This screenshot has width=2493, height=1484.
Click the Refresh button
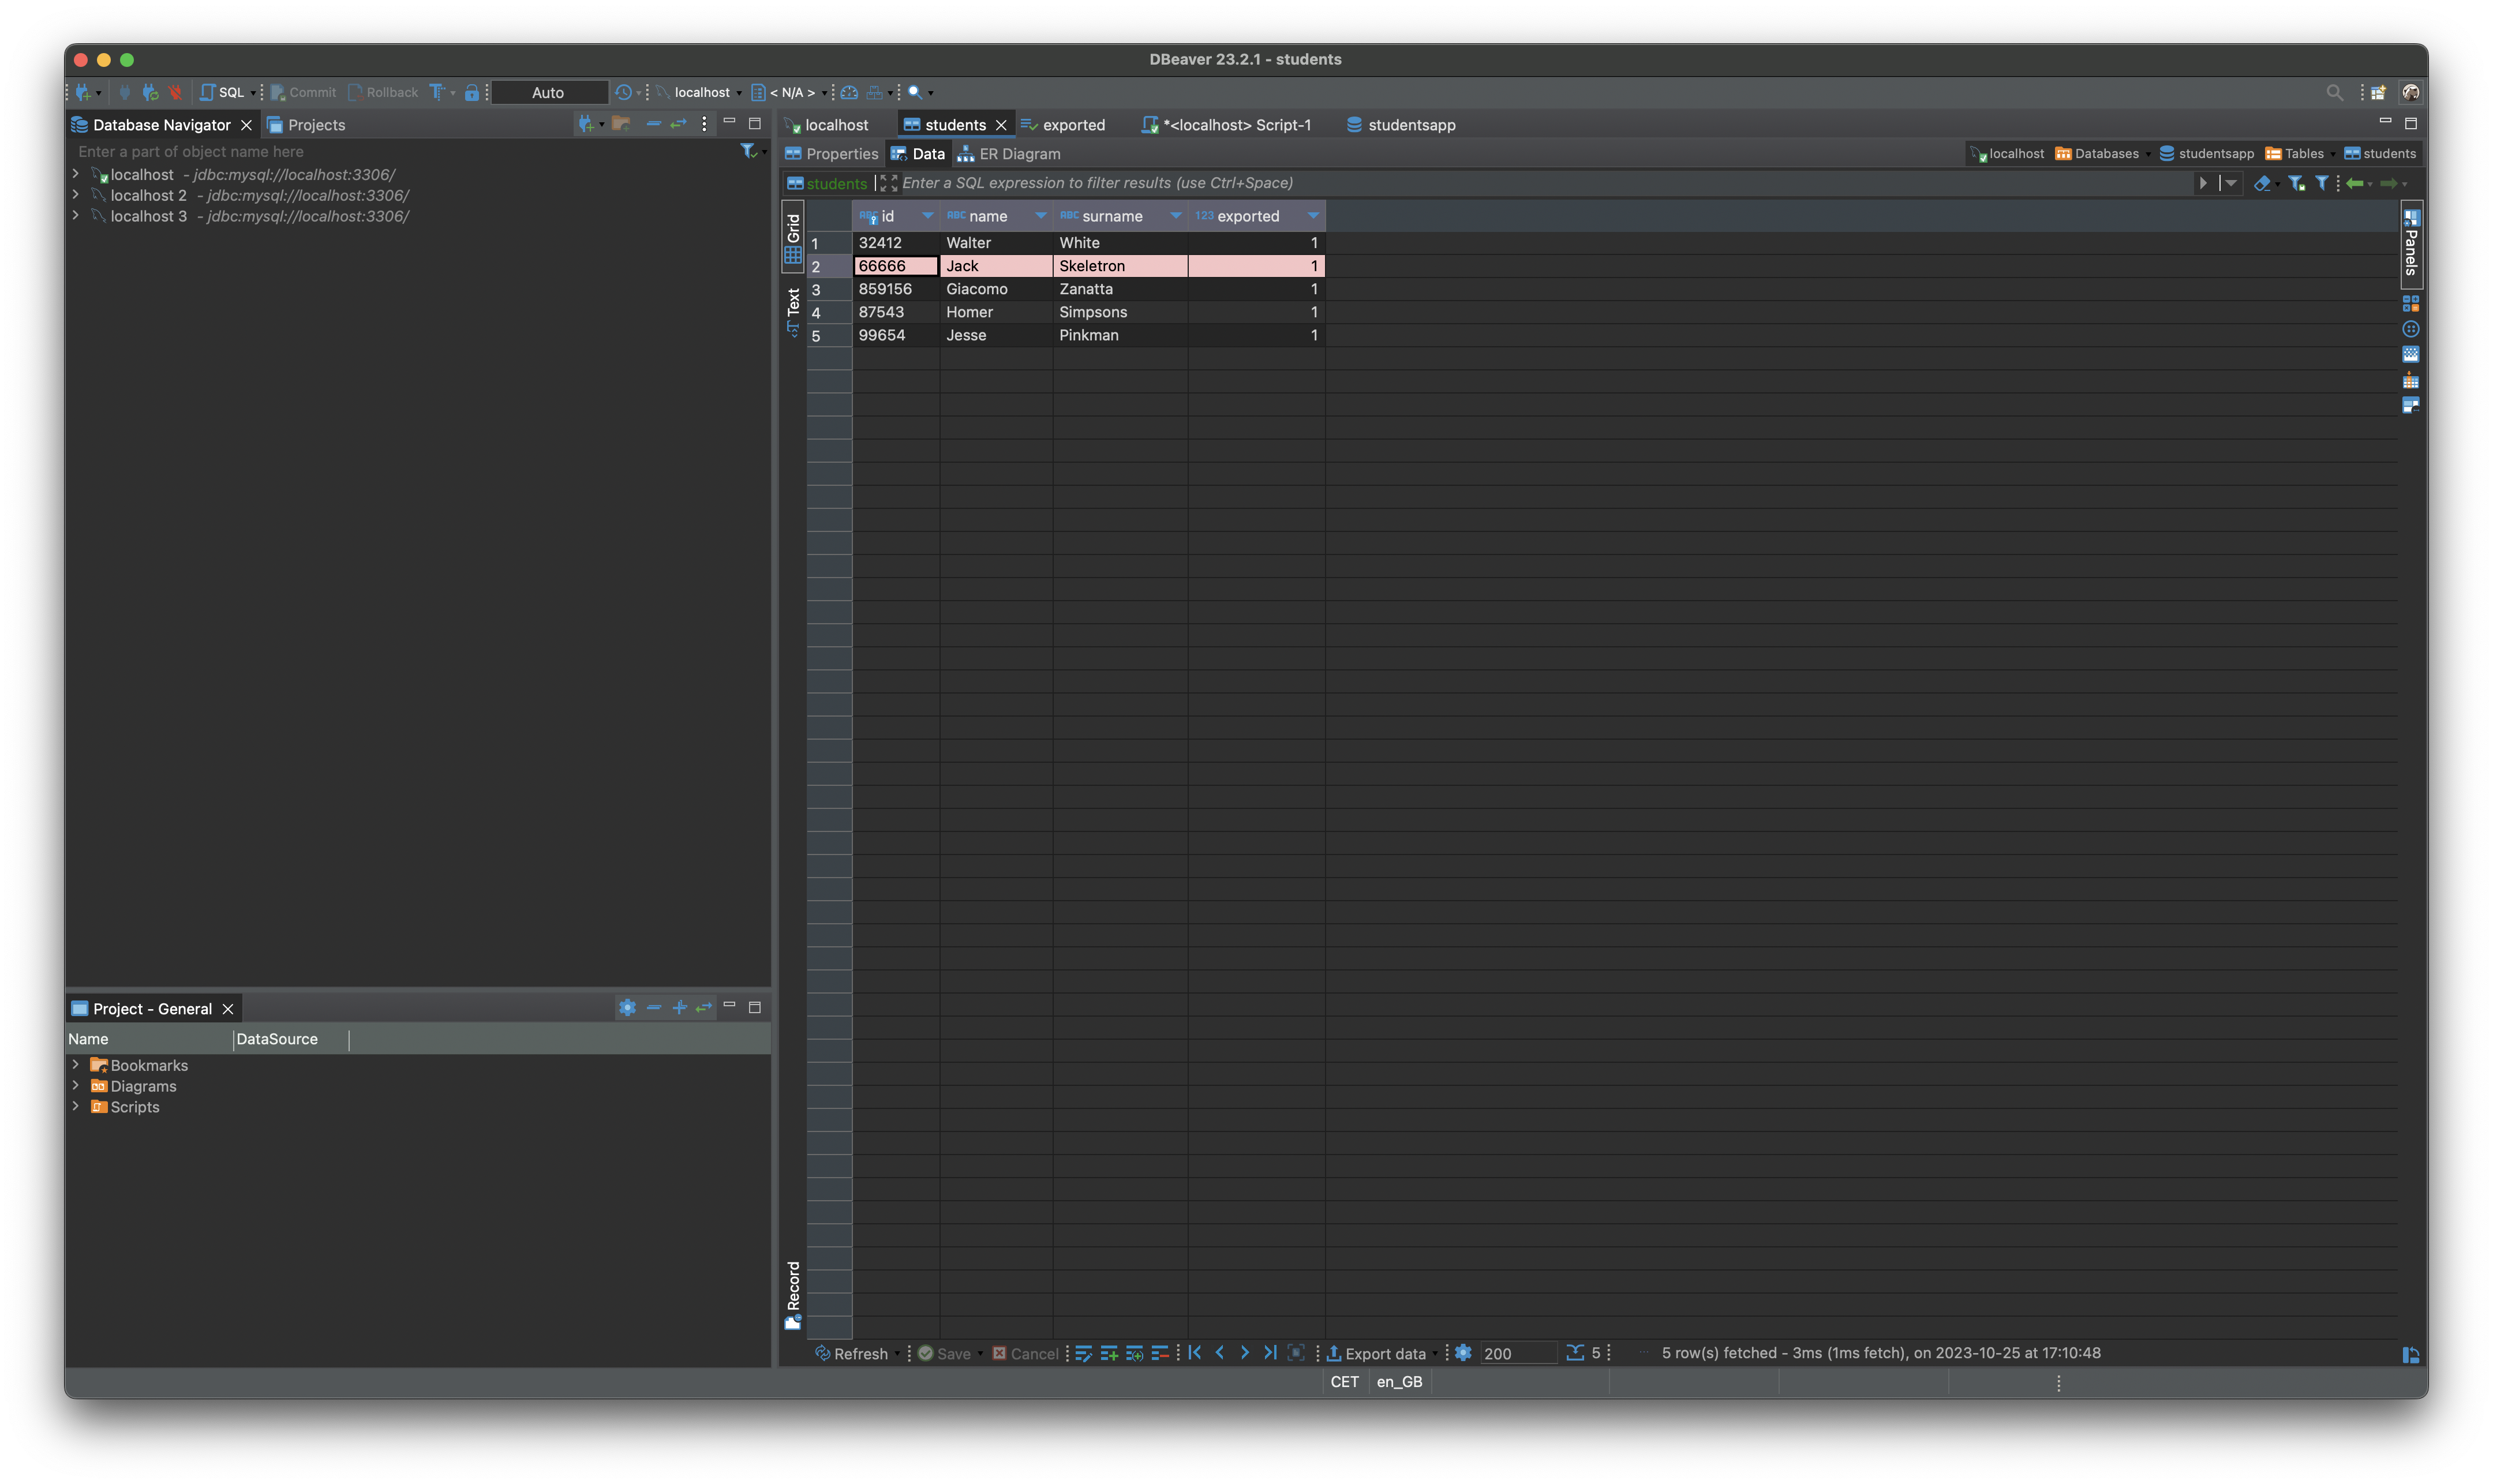(851, 1353)
